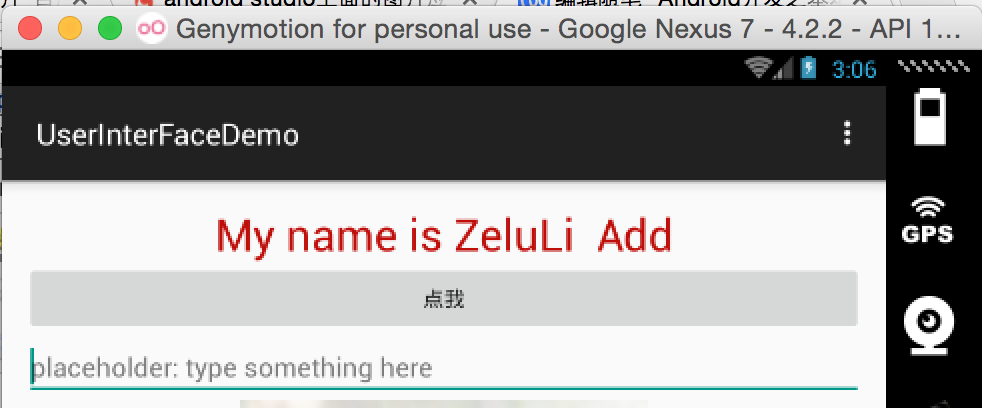Image resolution: width=982 pixels, height=408 pixels.
Task: Click the cellular signal strength icon
Action: 783,68
